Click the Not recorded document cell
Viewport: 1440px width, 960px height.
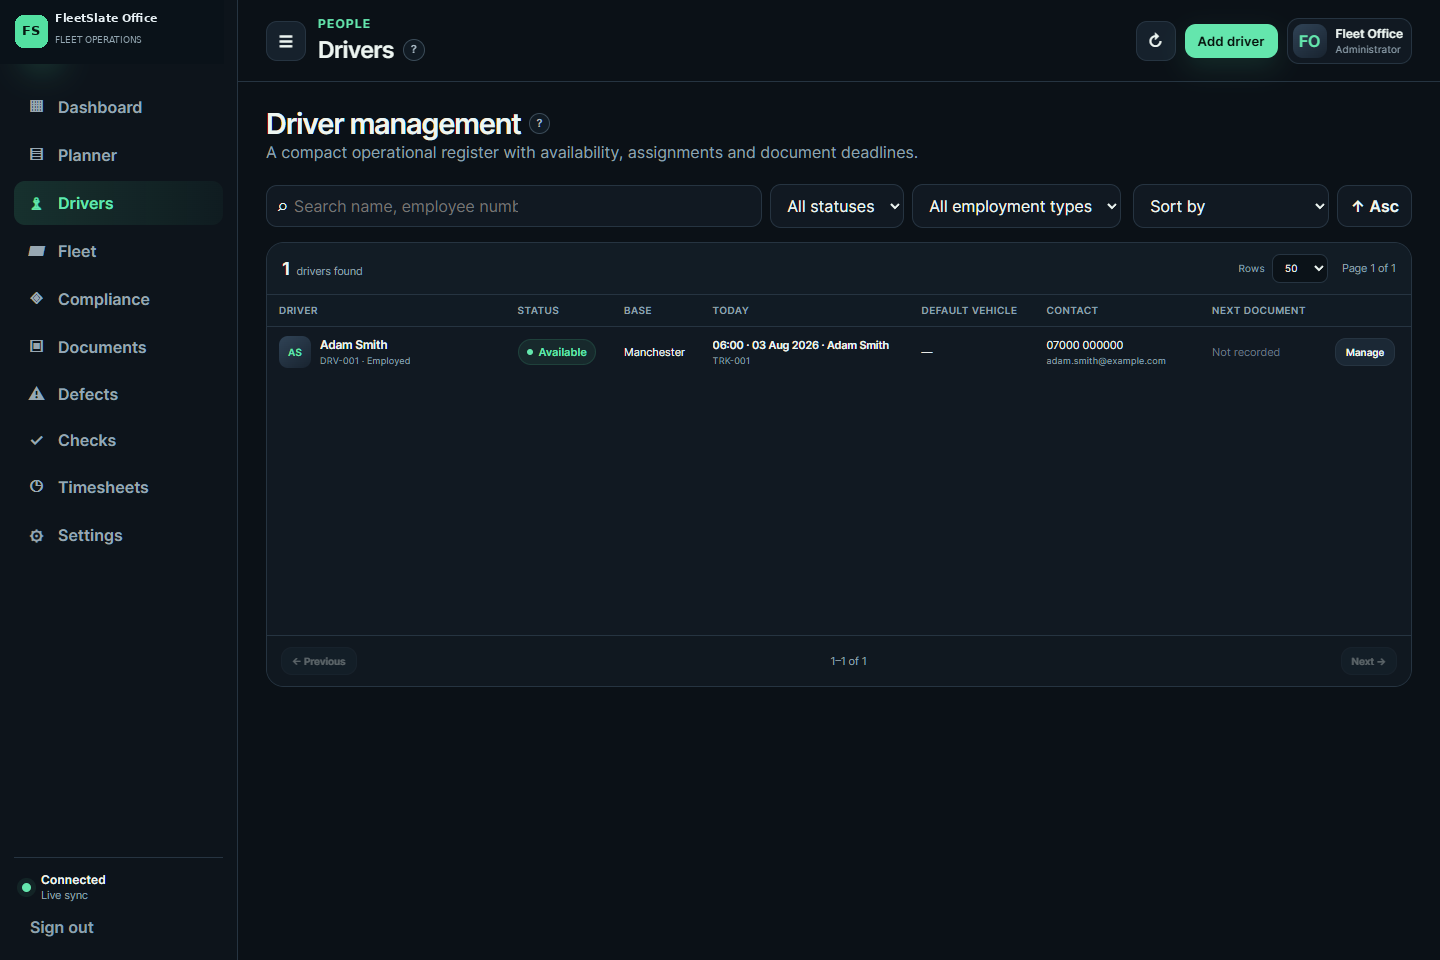[x=1245, y=352]
